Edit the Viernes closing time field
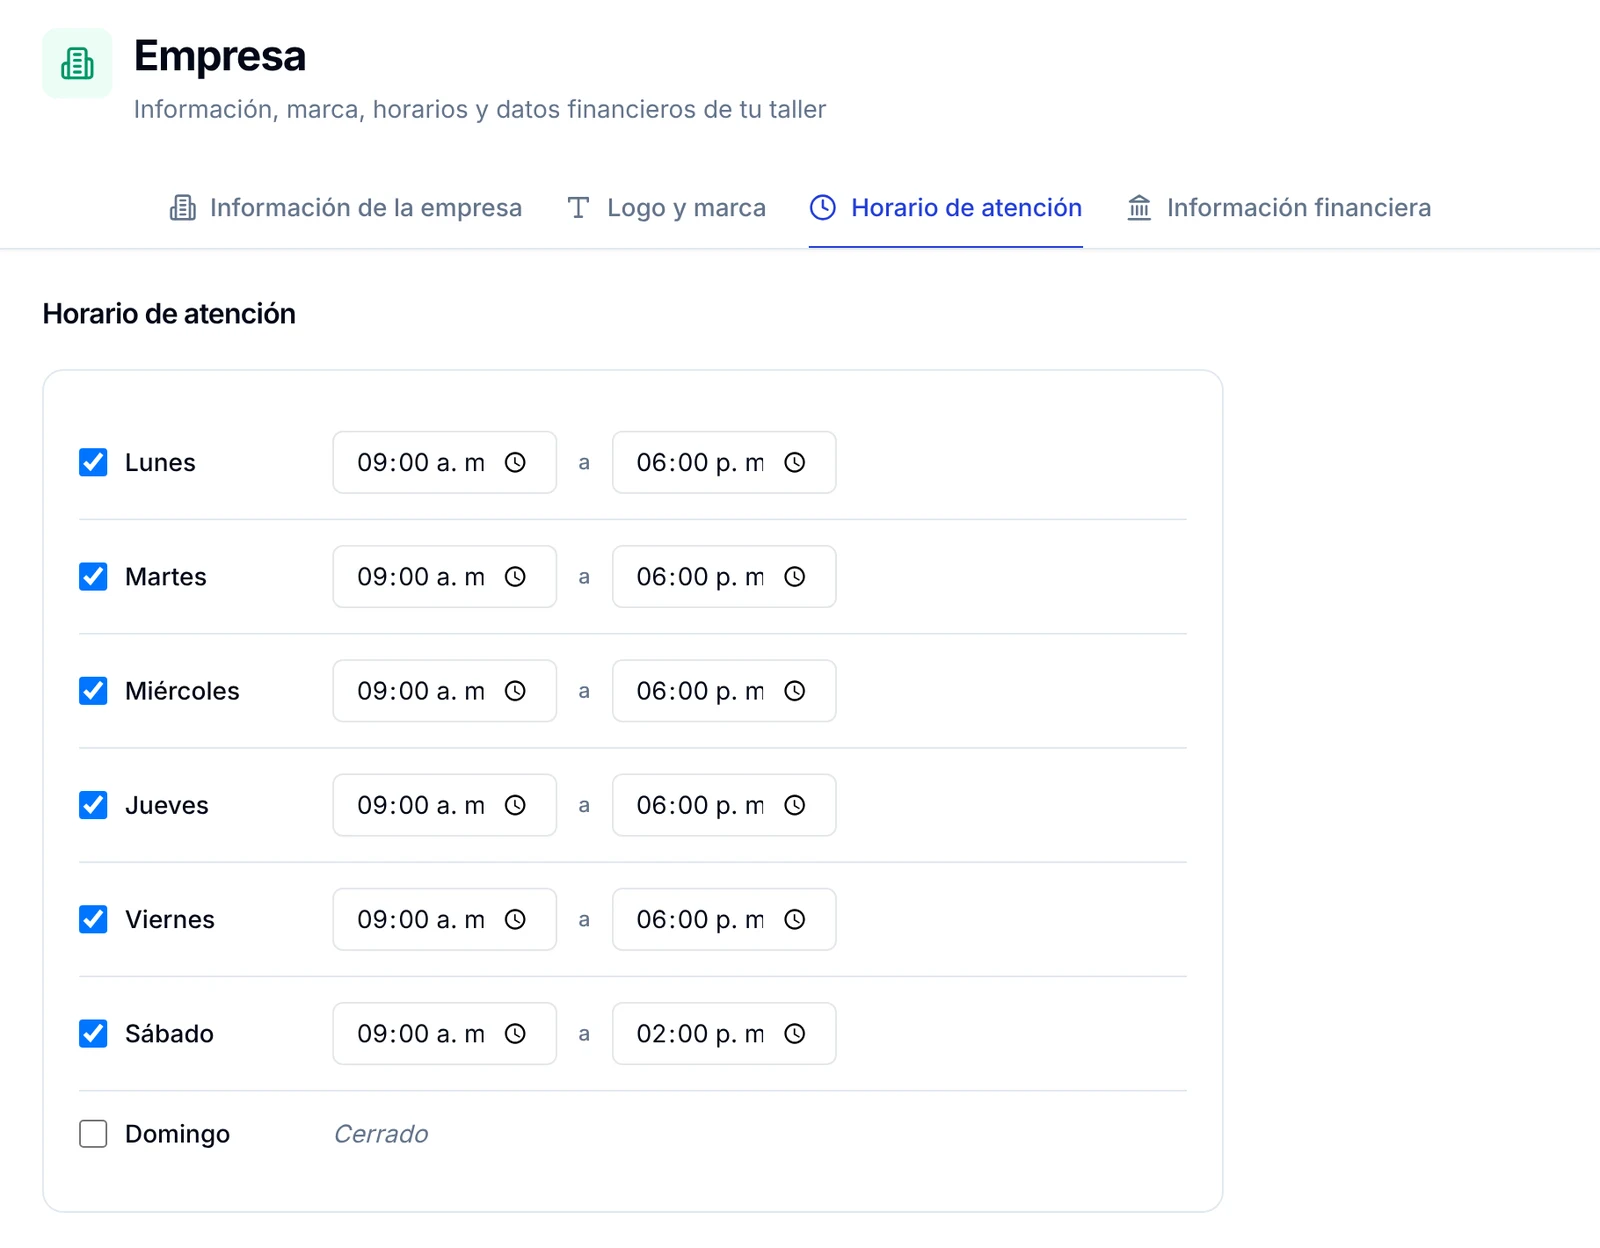The height and width of the screenshot is (1248, 1600). [724, 919]
